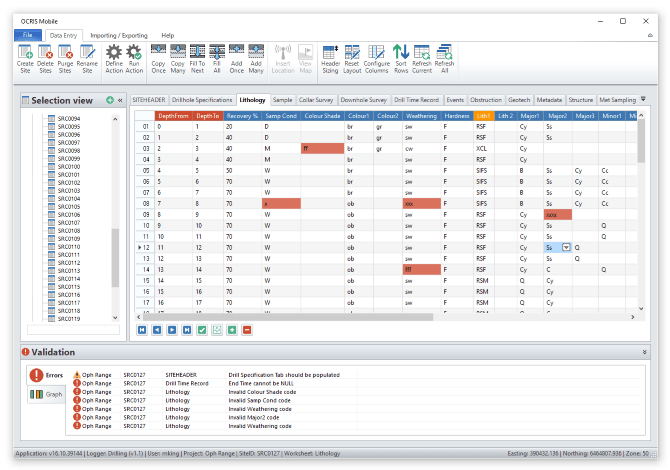The image size is (670, 470).
Task: Click the green add row button below grid
Action: coord(232,329)
